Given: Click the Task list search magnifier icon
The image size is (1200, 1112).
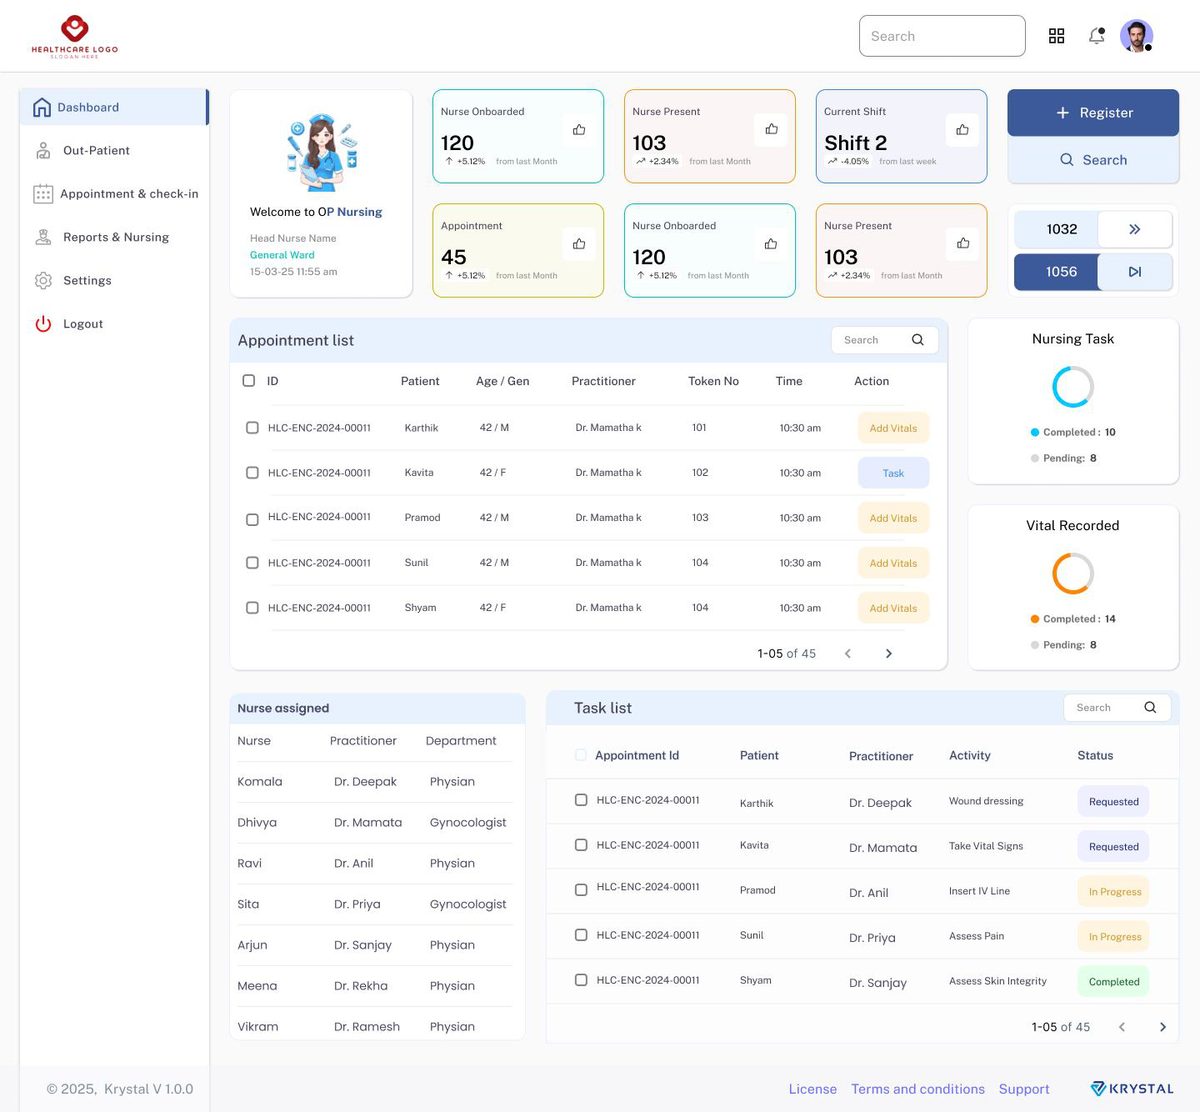Looking at the screenshot, I should coord(1150,707).
